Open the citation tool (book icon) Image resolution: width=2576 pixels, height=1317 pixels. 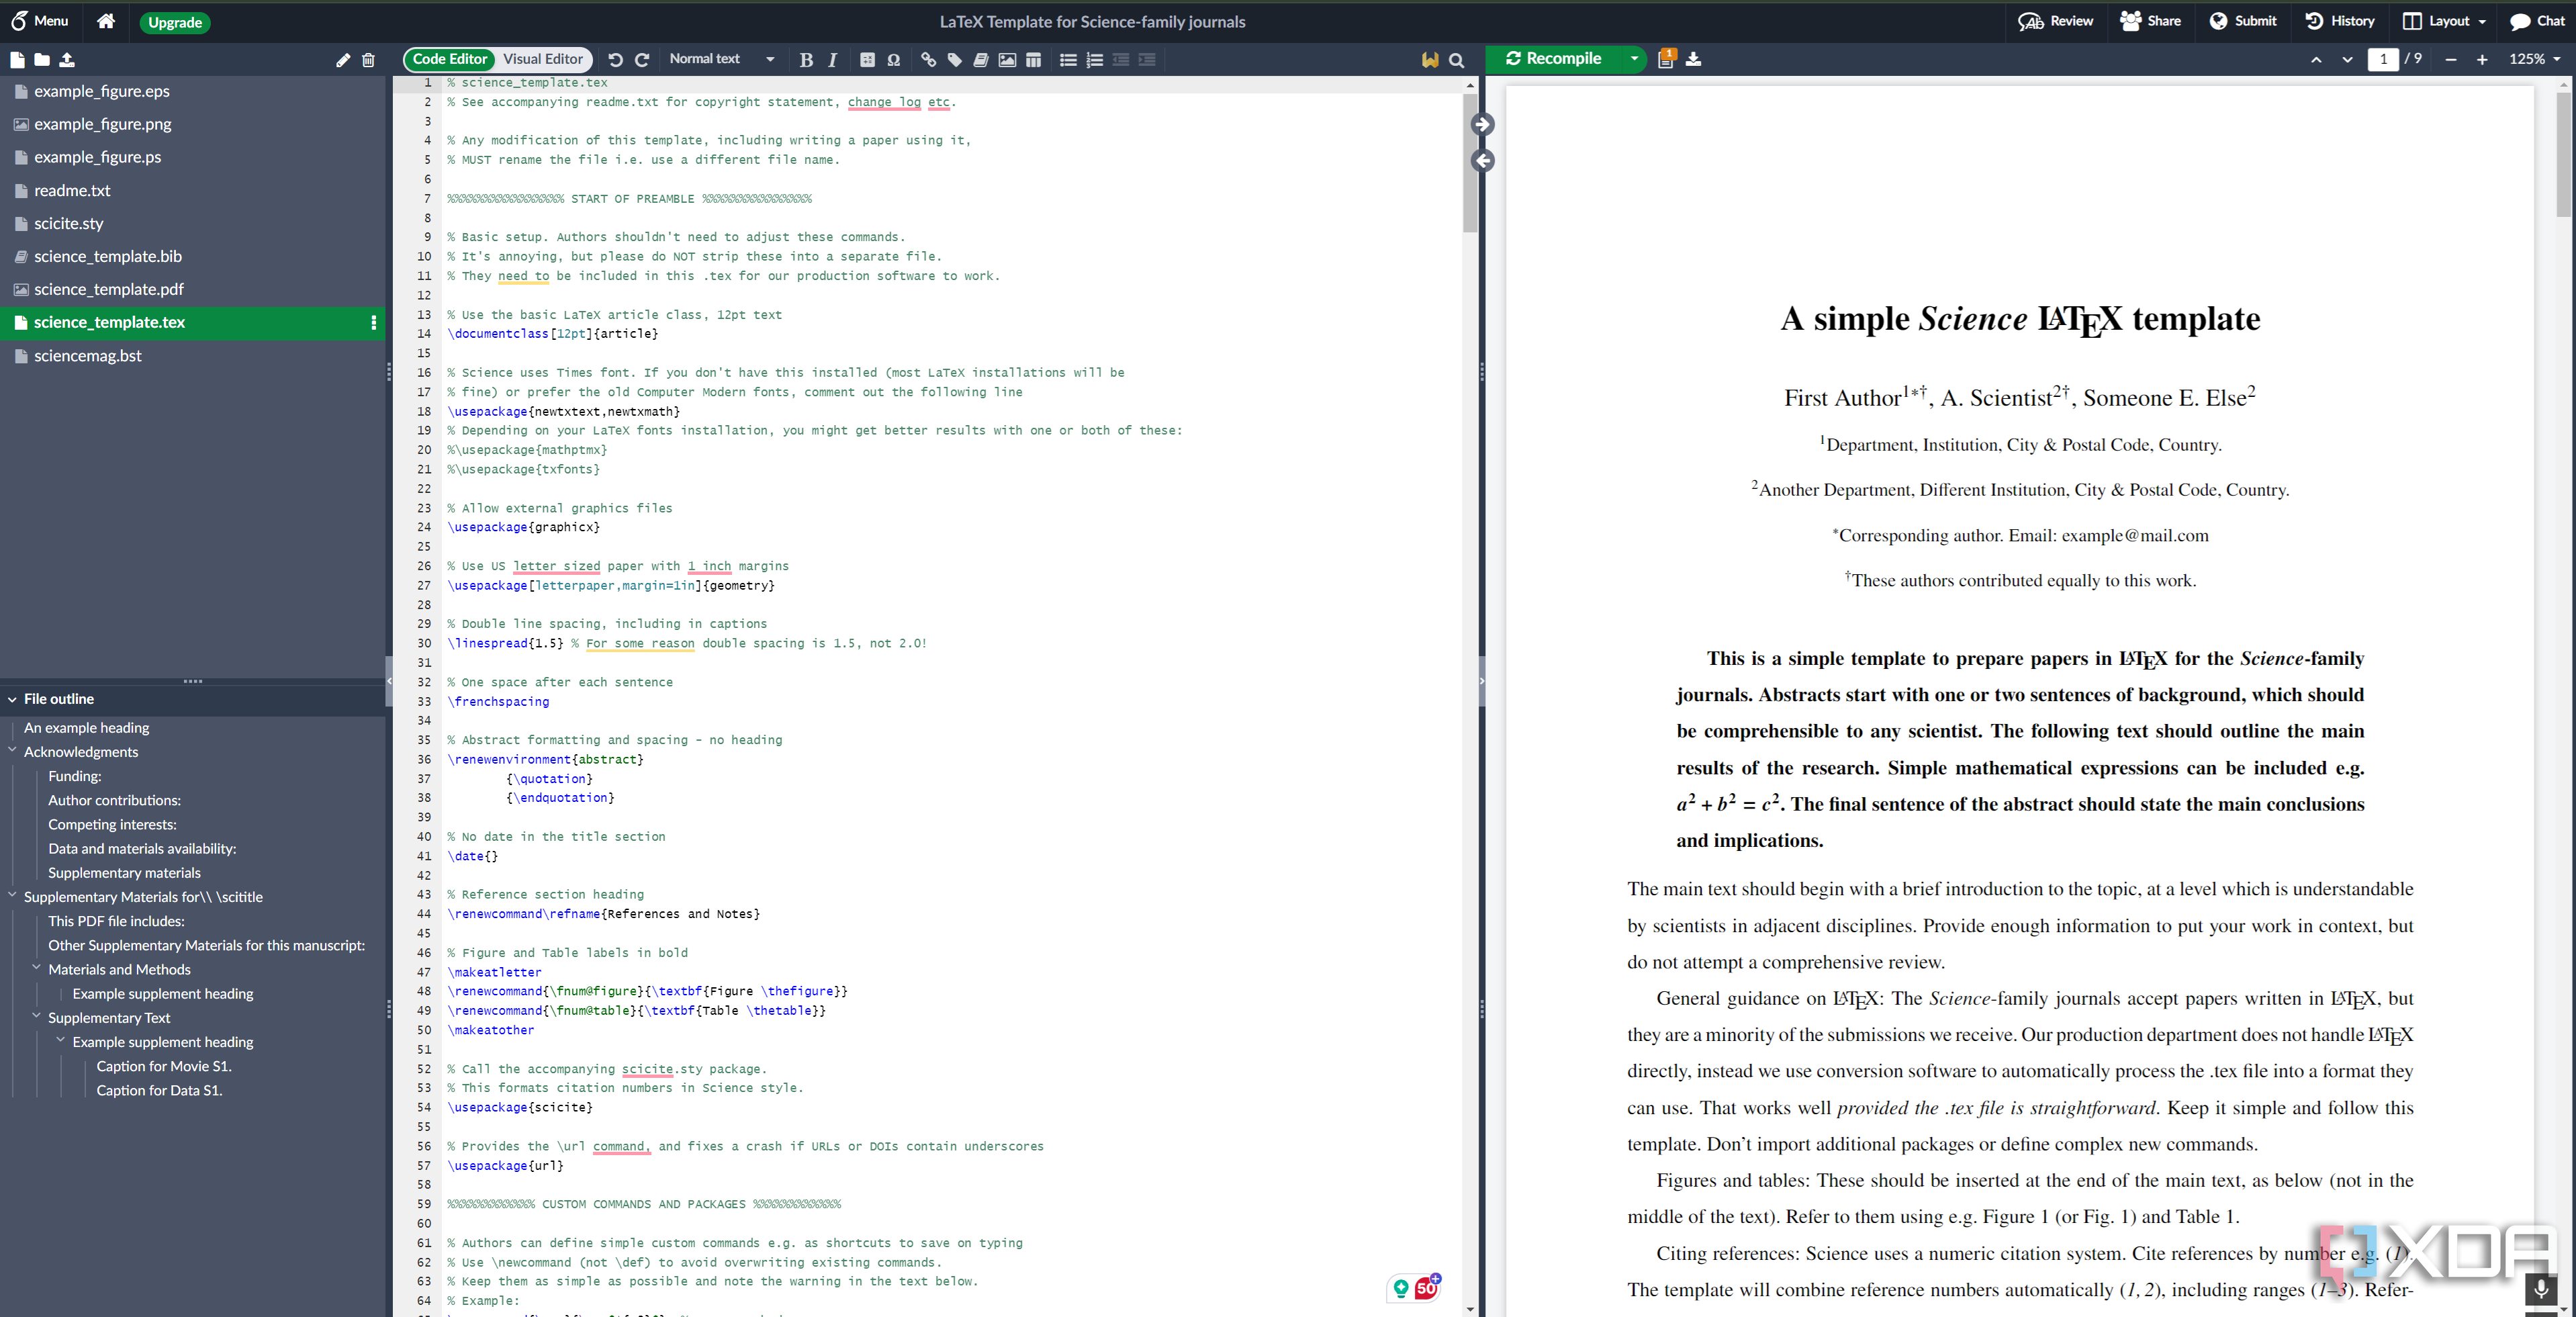click(981, 60)
